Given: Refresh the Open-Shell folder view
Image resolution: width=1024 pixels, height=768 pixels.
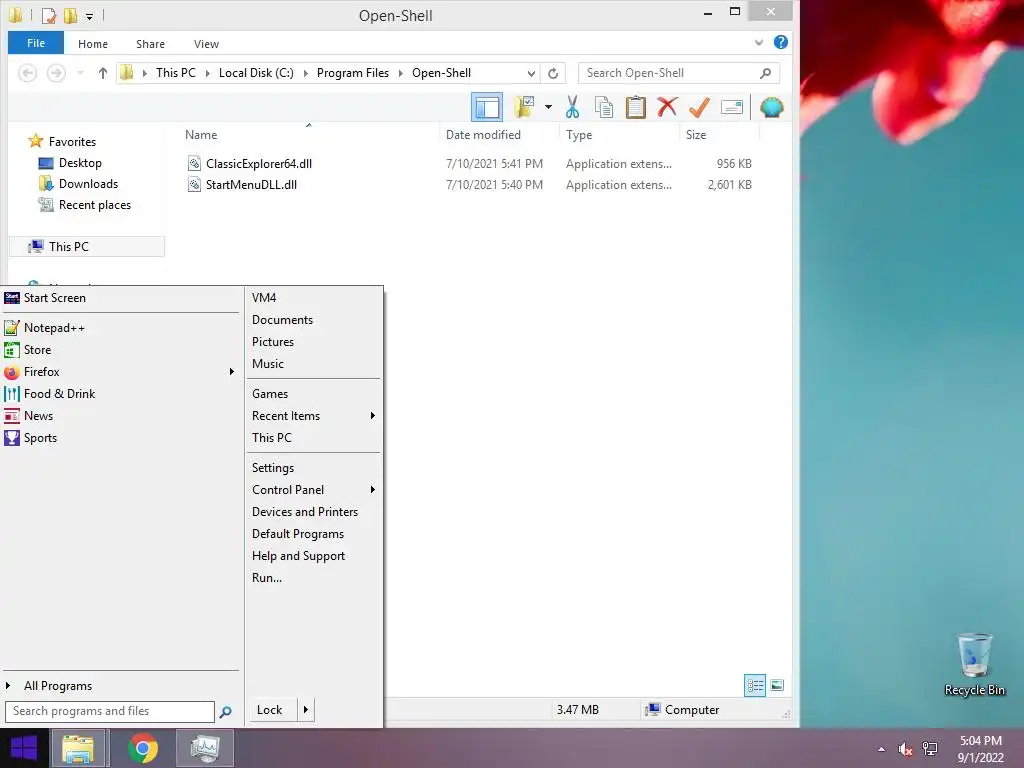Looking at the screenshot, I should click(552, 73).
